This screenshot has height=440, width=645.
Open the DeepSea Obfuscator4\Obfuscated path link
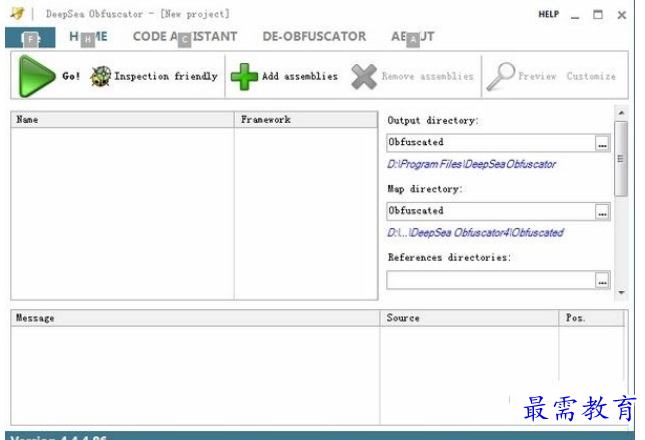coord(475,233)
